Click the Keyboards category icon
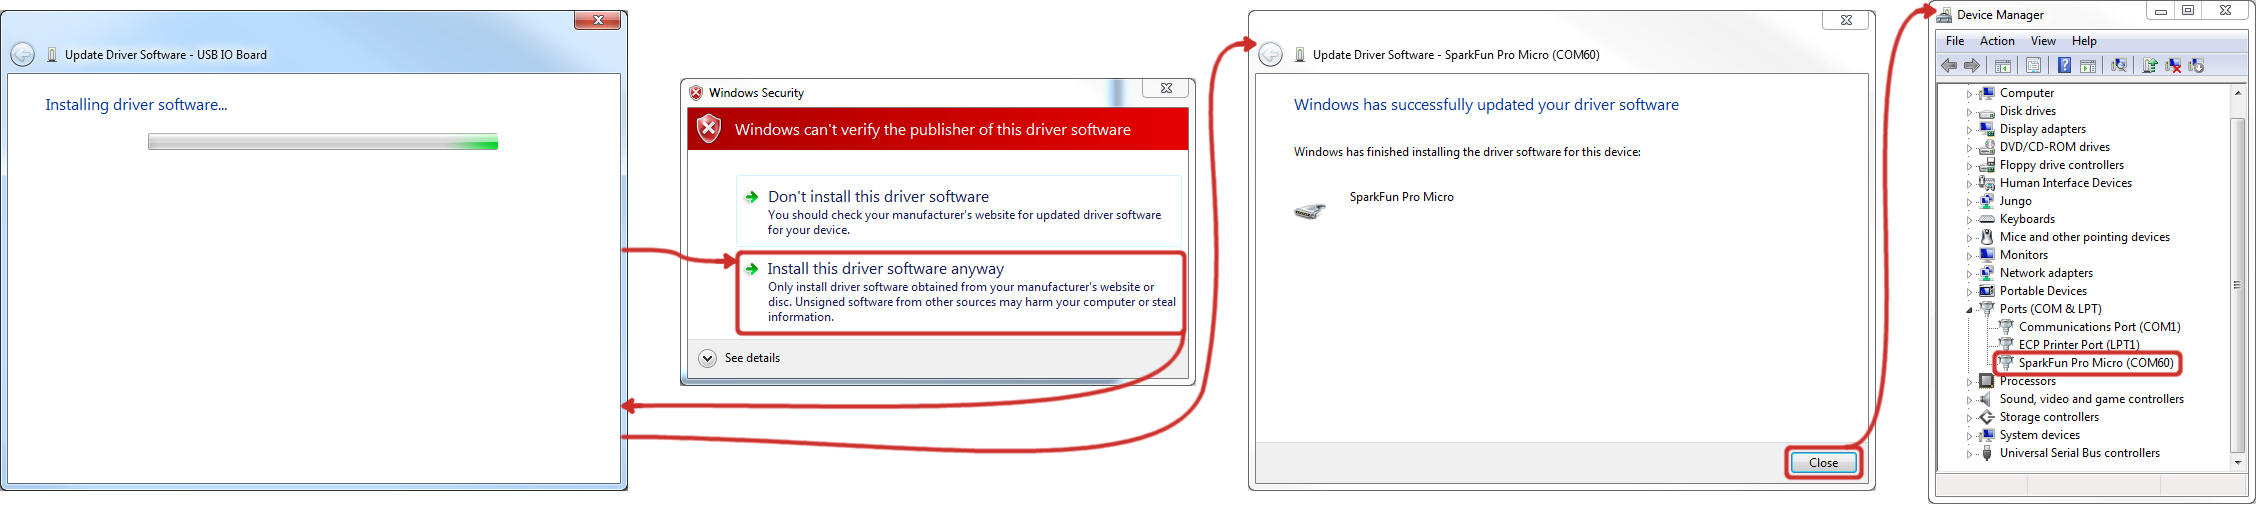This screenshot has height=505, width=2256. (1987, 219)
